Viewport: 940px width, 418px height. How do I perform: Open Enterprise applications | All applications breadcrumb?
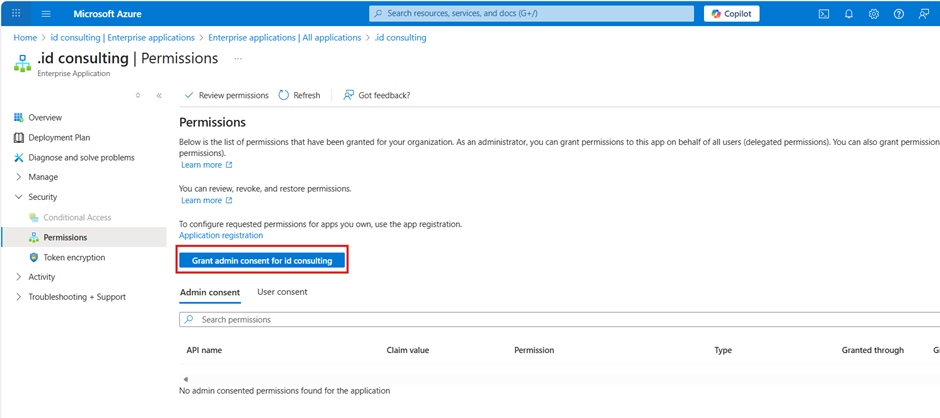(x=285, y=37)
